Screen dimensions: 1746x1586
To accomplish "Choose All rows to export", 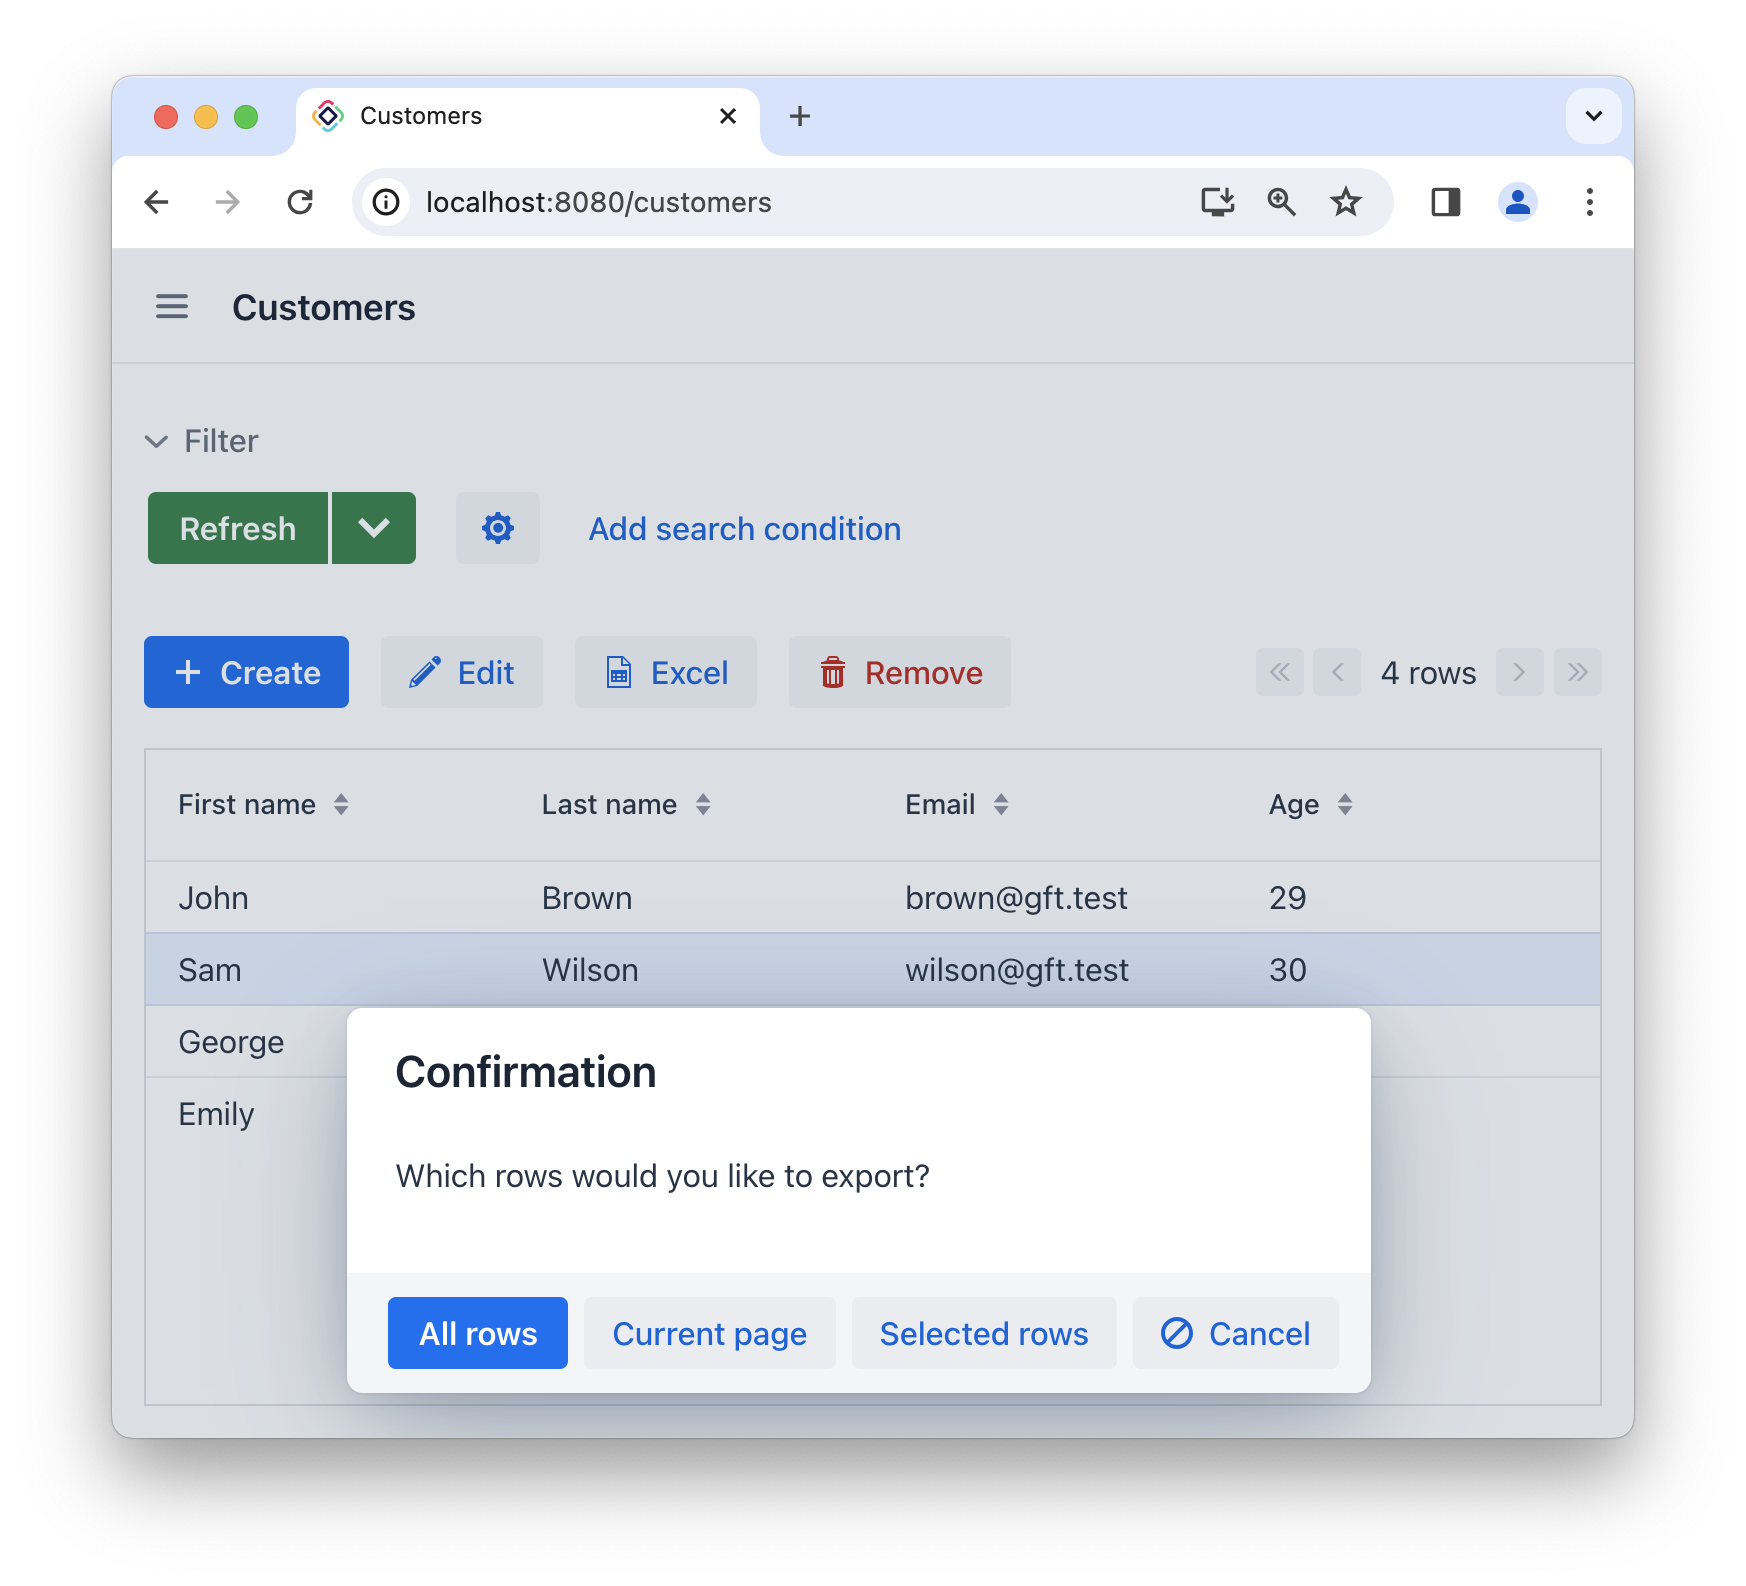I will click(478, 1333).
